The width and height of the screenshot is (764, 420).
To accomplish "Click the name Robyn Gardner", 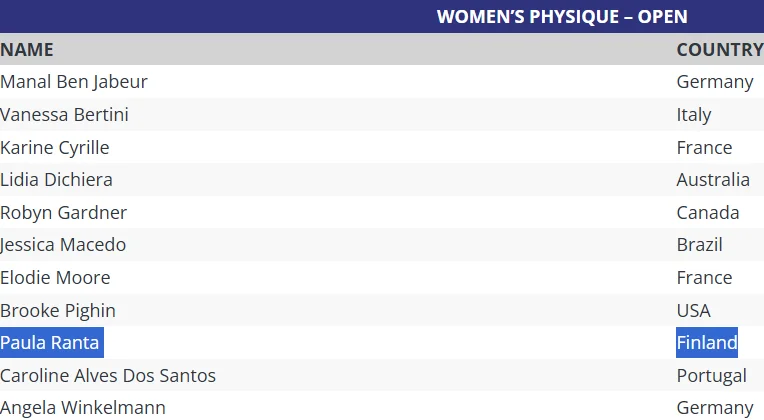I will coord(63,213).
